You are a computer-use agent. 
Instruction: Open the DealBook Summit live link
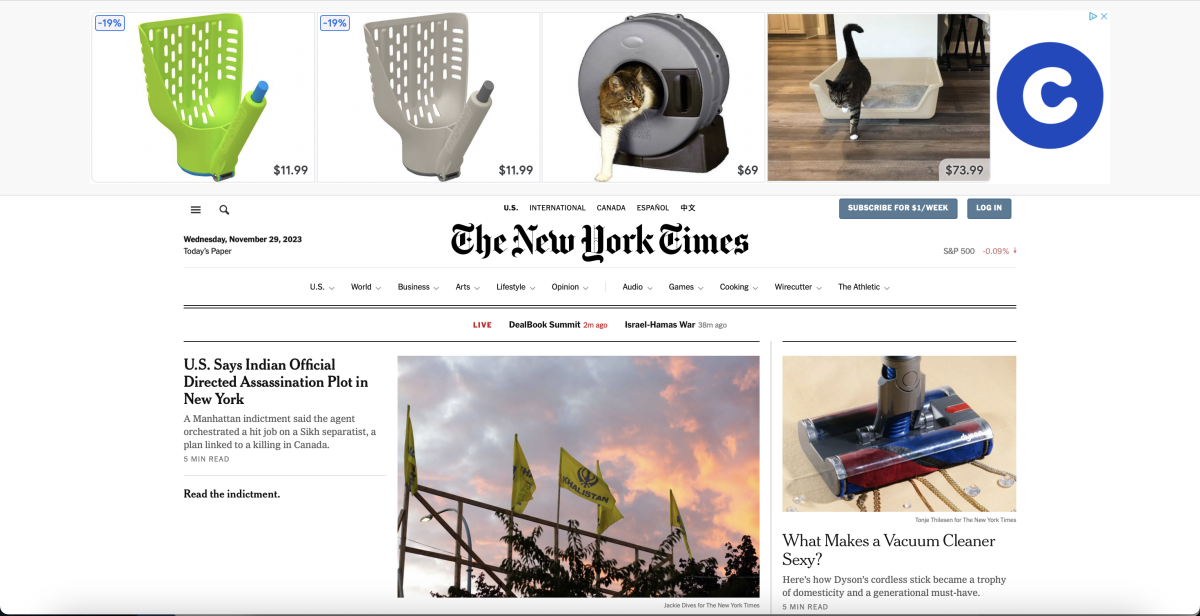[x=544, y=325]
